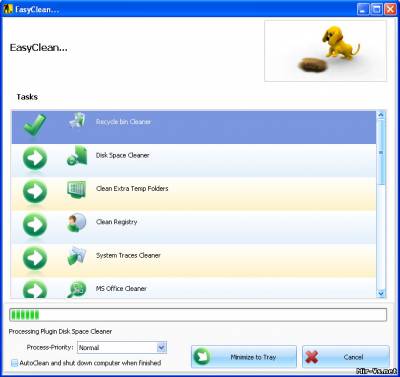Minimize the EasyClean window

tap(363, 9)
